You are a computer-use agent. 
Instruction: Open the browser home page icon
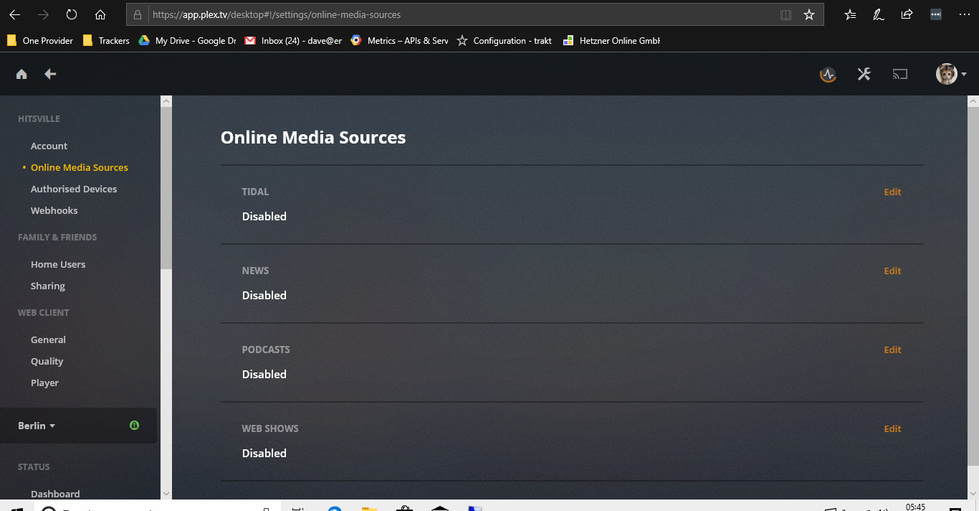(100, 14)
